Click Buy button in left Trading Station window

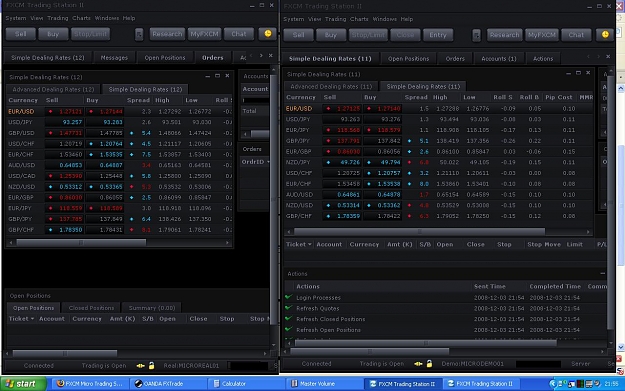point(53,34)
